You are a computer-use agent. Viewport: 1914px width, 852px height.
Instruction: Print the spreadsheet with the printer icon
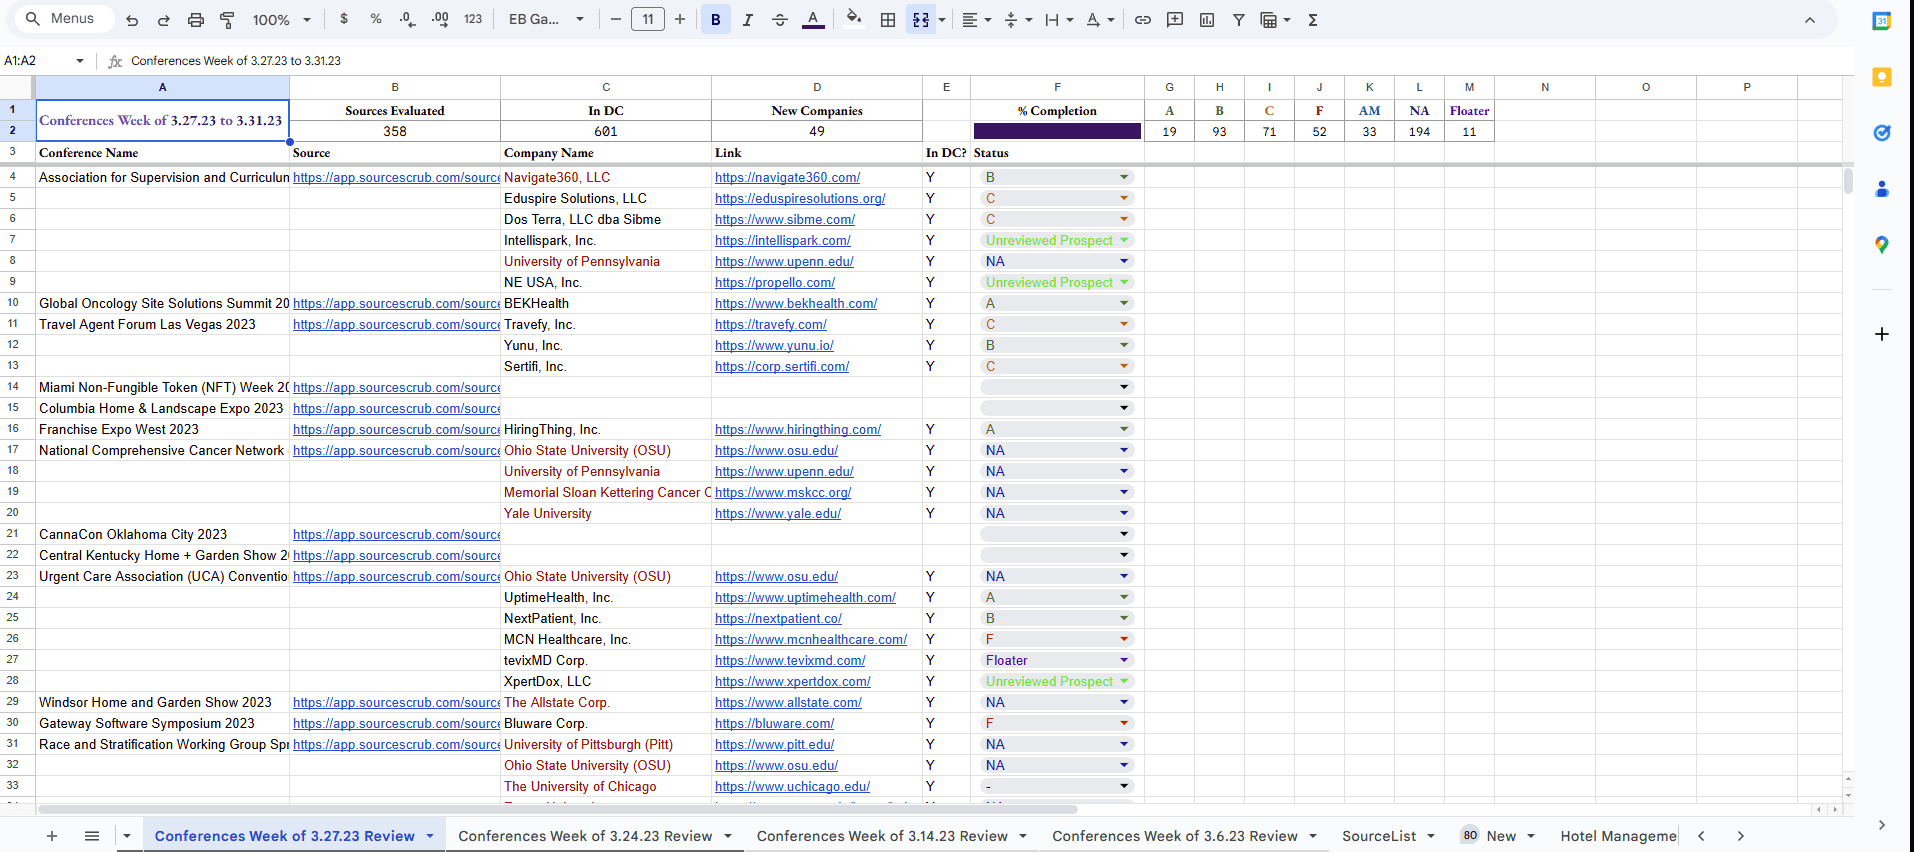pos(196,20)
